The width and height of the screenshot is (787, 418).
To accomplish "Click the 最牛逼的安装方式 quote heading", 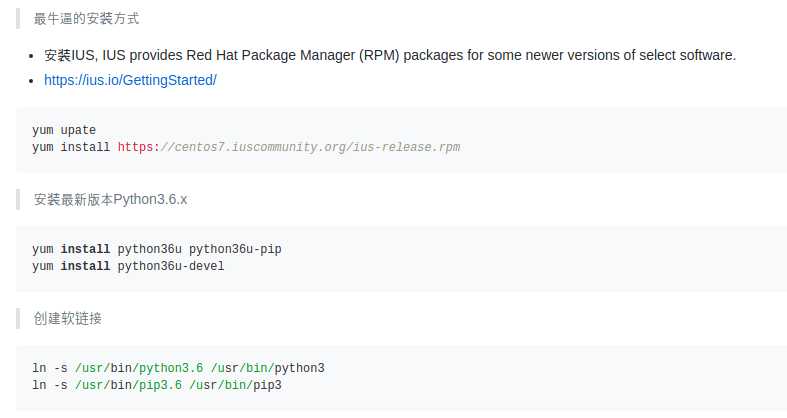I will 86,19.
